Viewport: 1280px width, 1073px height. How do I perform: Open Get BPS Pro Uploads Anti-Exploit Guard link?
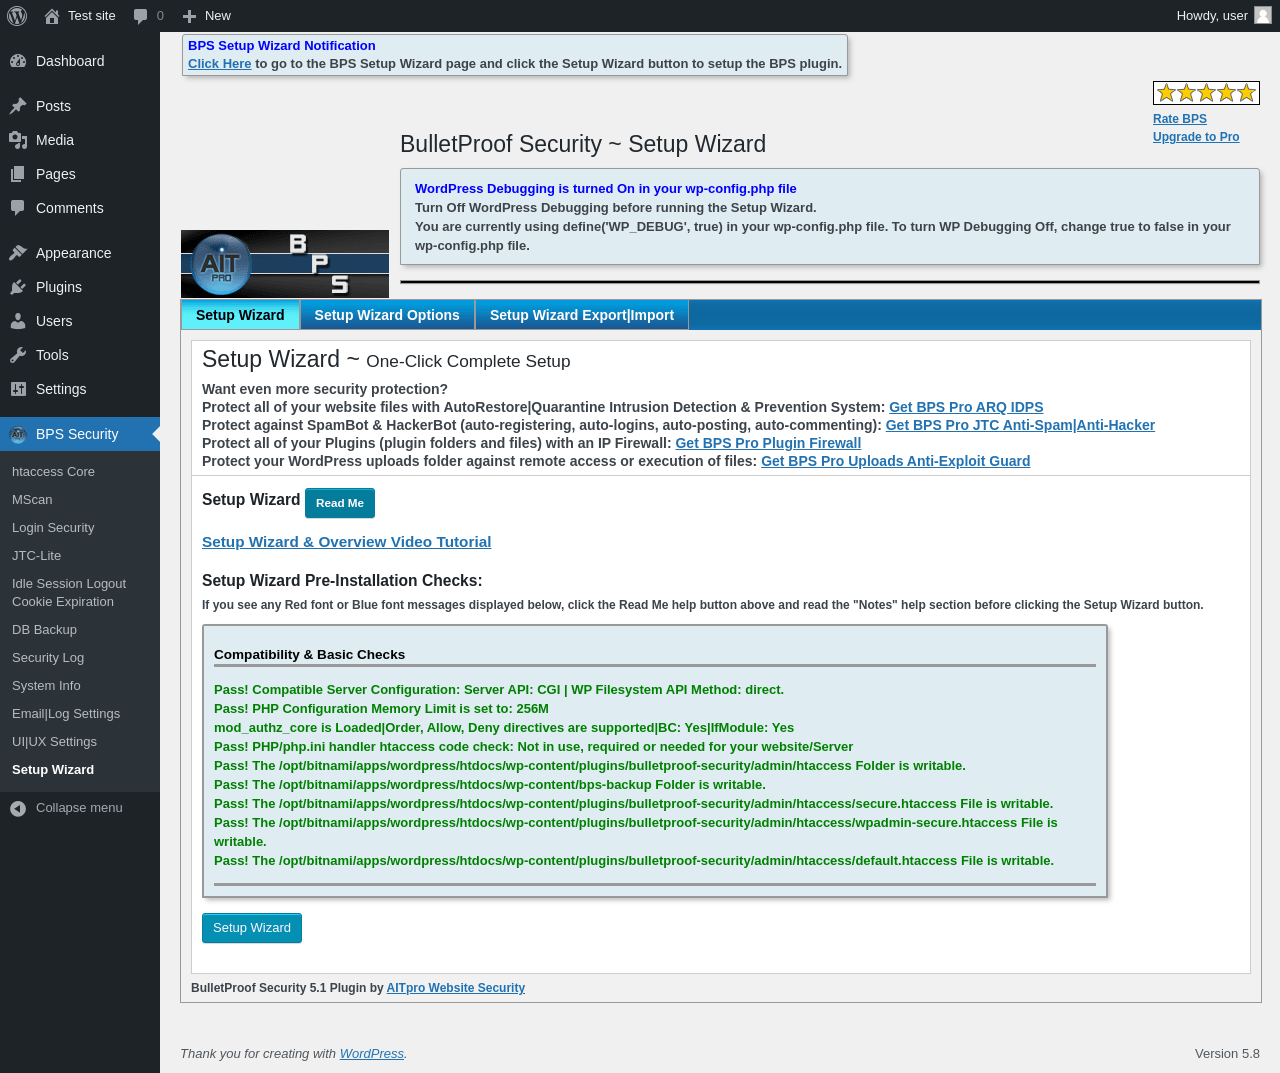tap(896, 461)
